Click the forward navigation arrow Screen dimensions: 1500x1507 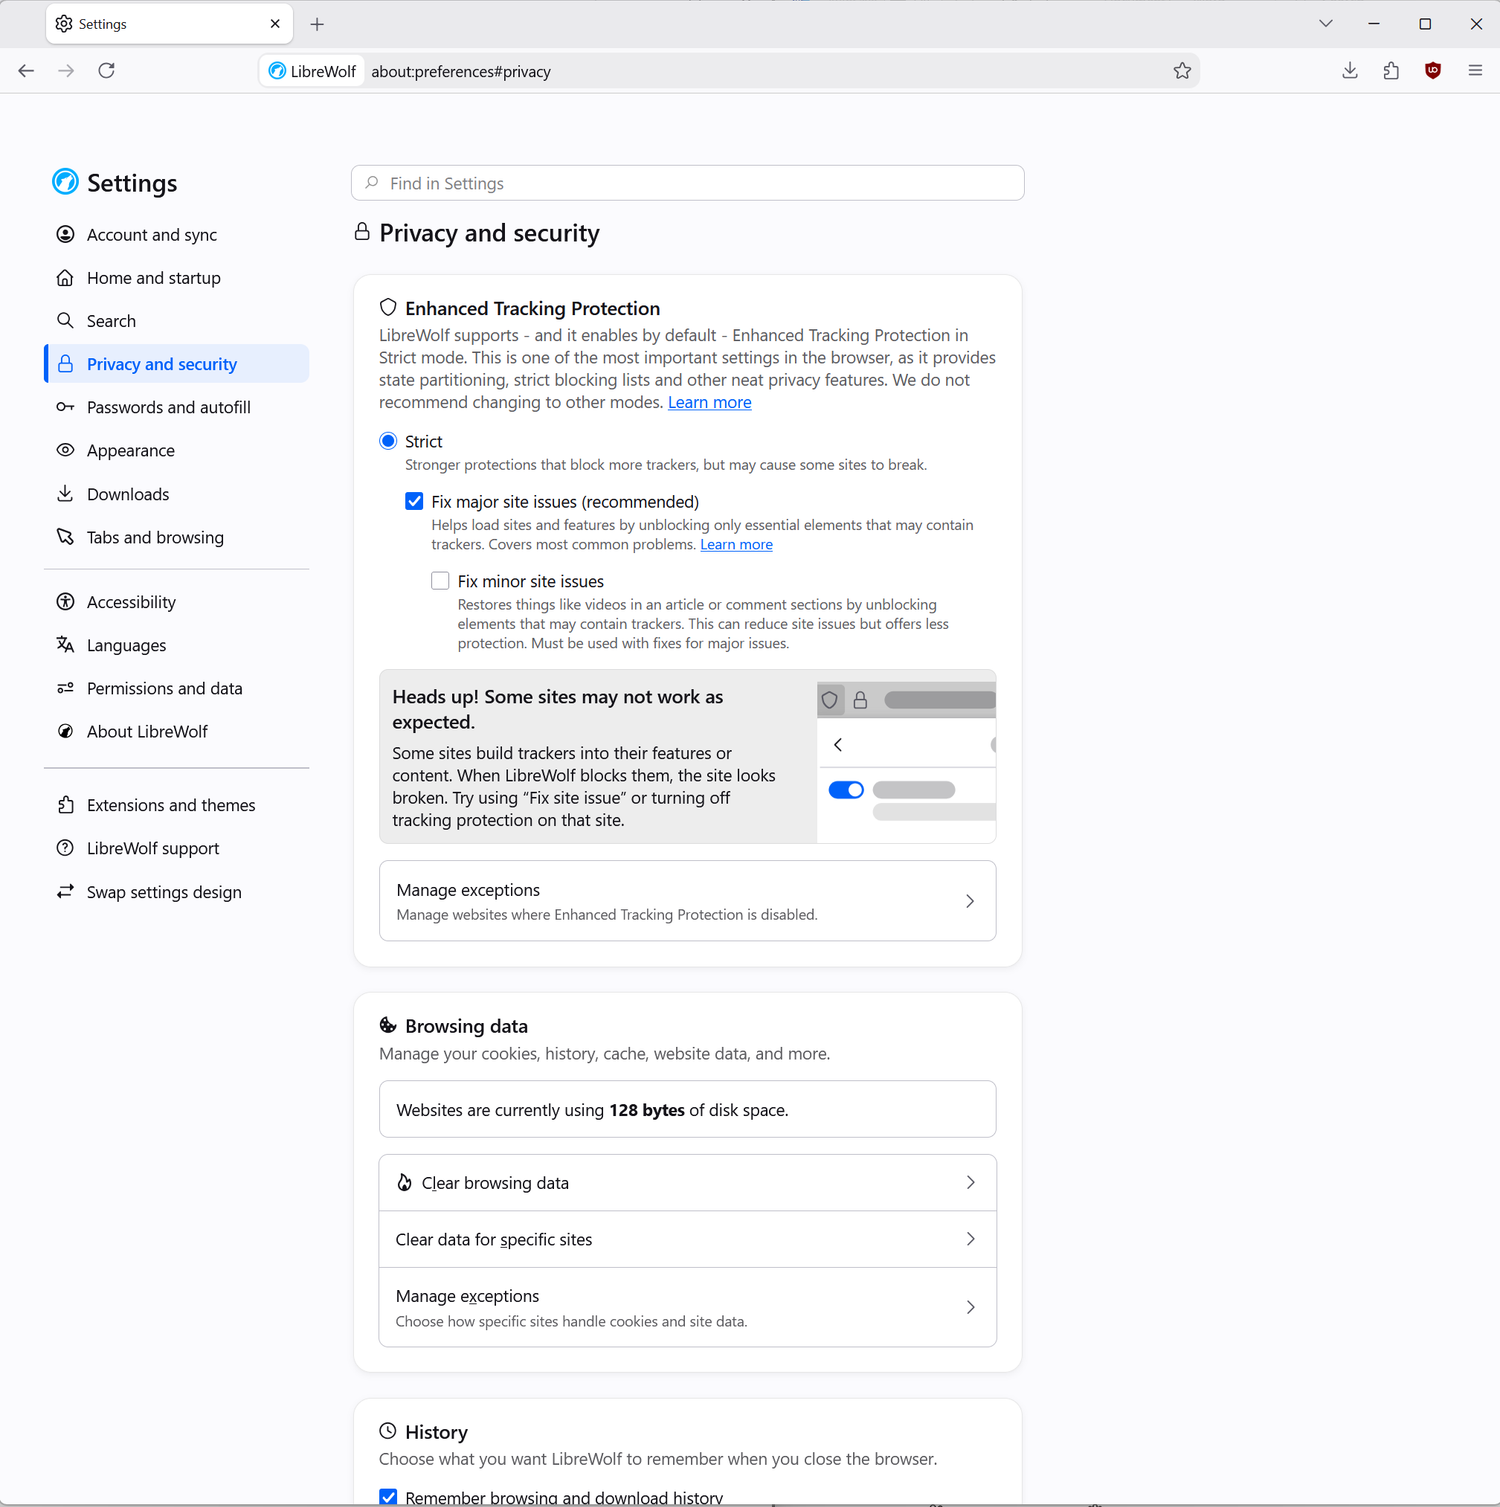tap(66, 71)
